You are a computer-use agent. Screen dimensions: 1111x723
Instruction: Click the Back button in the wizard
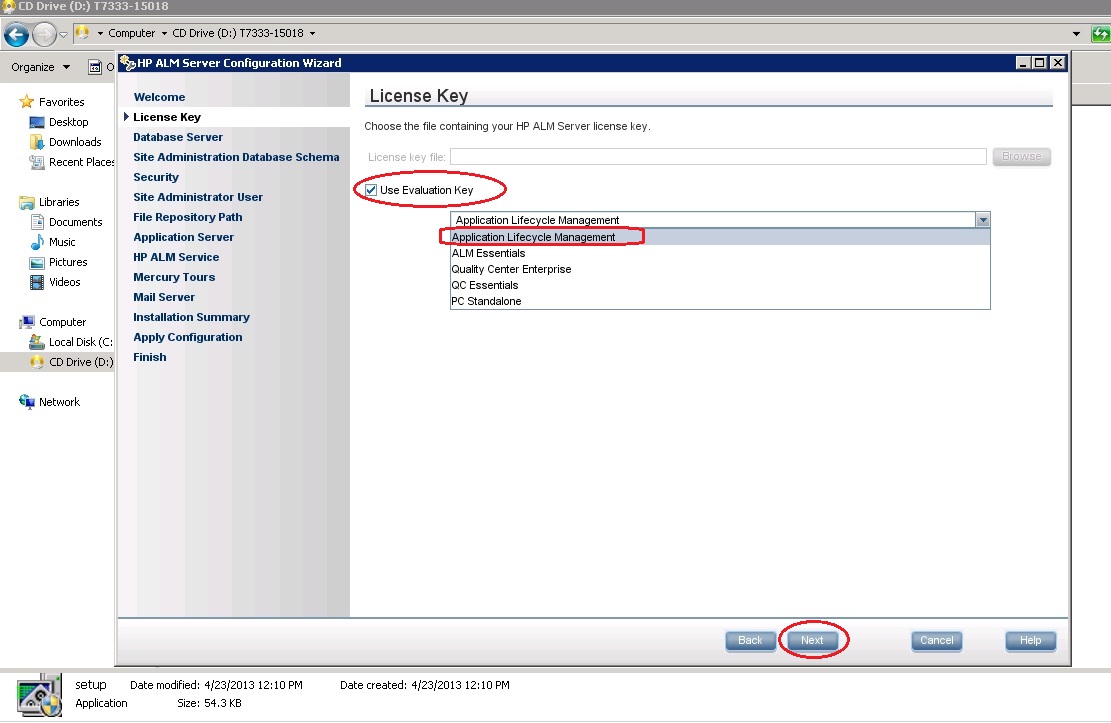coord(750,640)
